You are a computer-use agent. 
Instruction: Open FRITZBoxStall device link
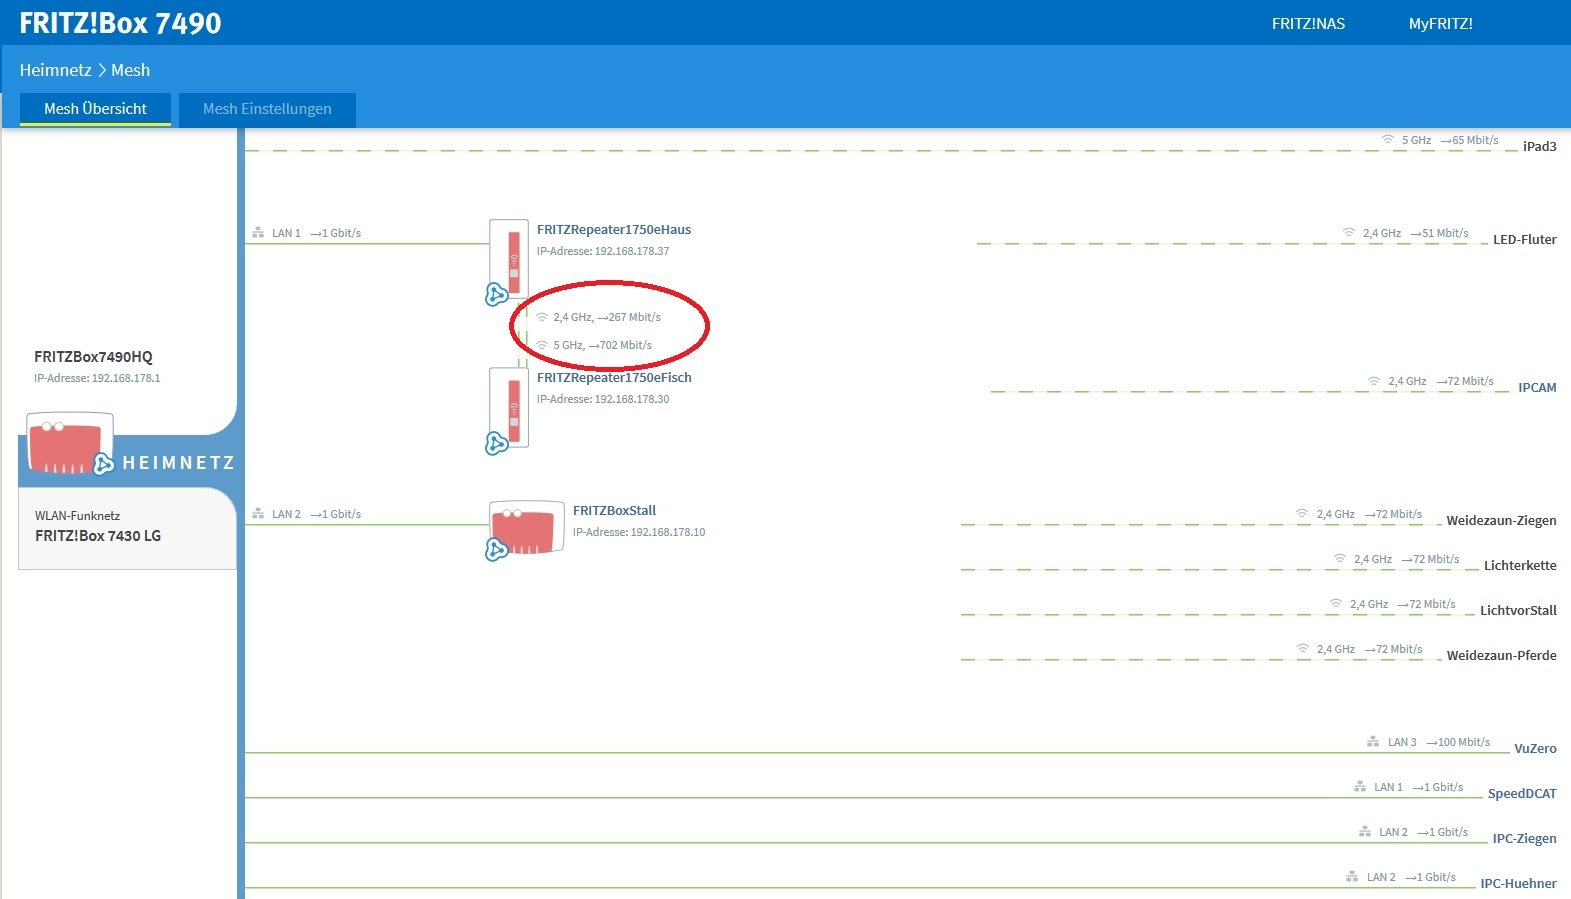pos(614,510)
